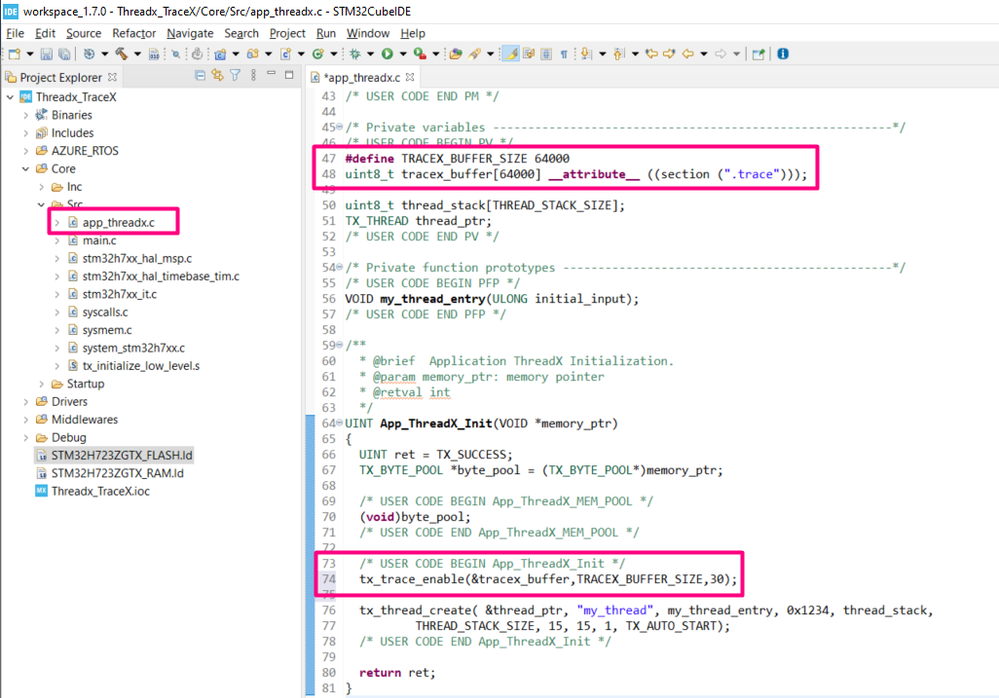This screenshot has height=698, width=999.
Task: Fold the Private variables comment at line 45
Action: [x=340, y=127]
